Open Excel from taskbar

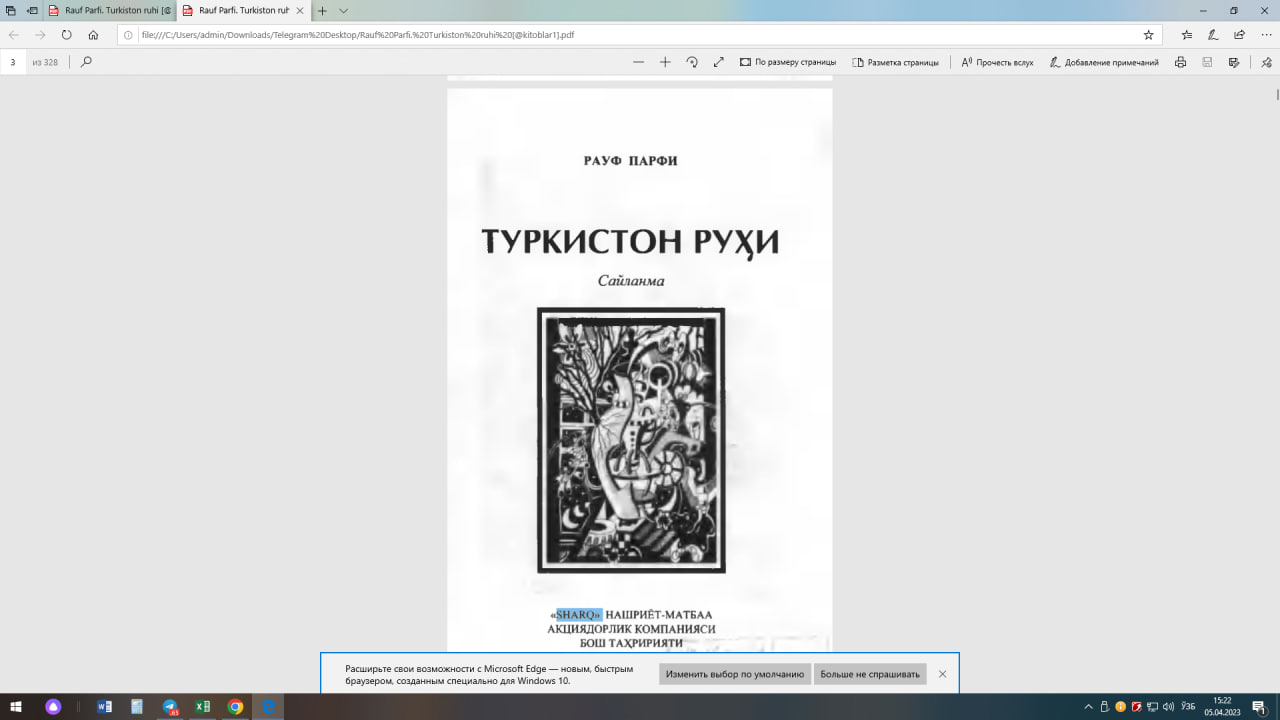pos(202,707)
